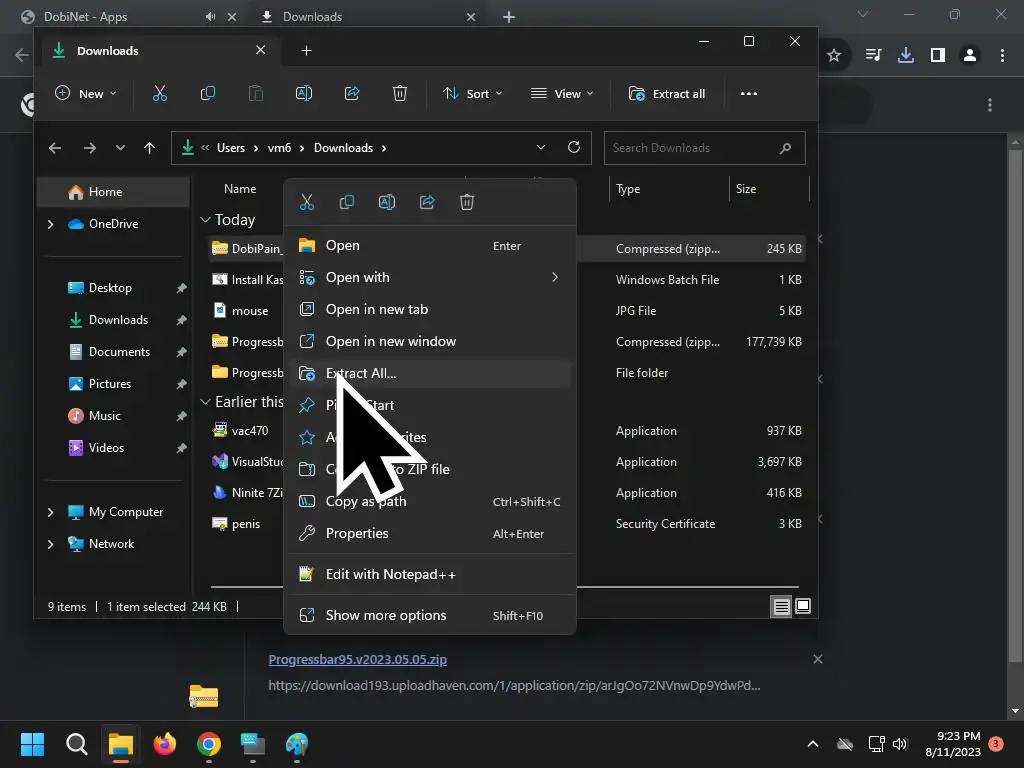Screen dimensions: 1024x768
Task: Navigate back in File Explorer
Action: pos(55,148)
